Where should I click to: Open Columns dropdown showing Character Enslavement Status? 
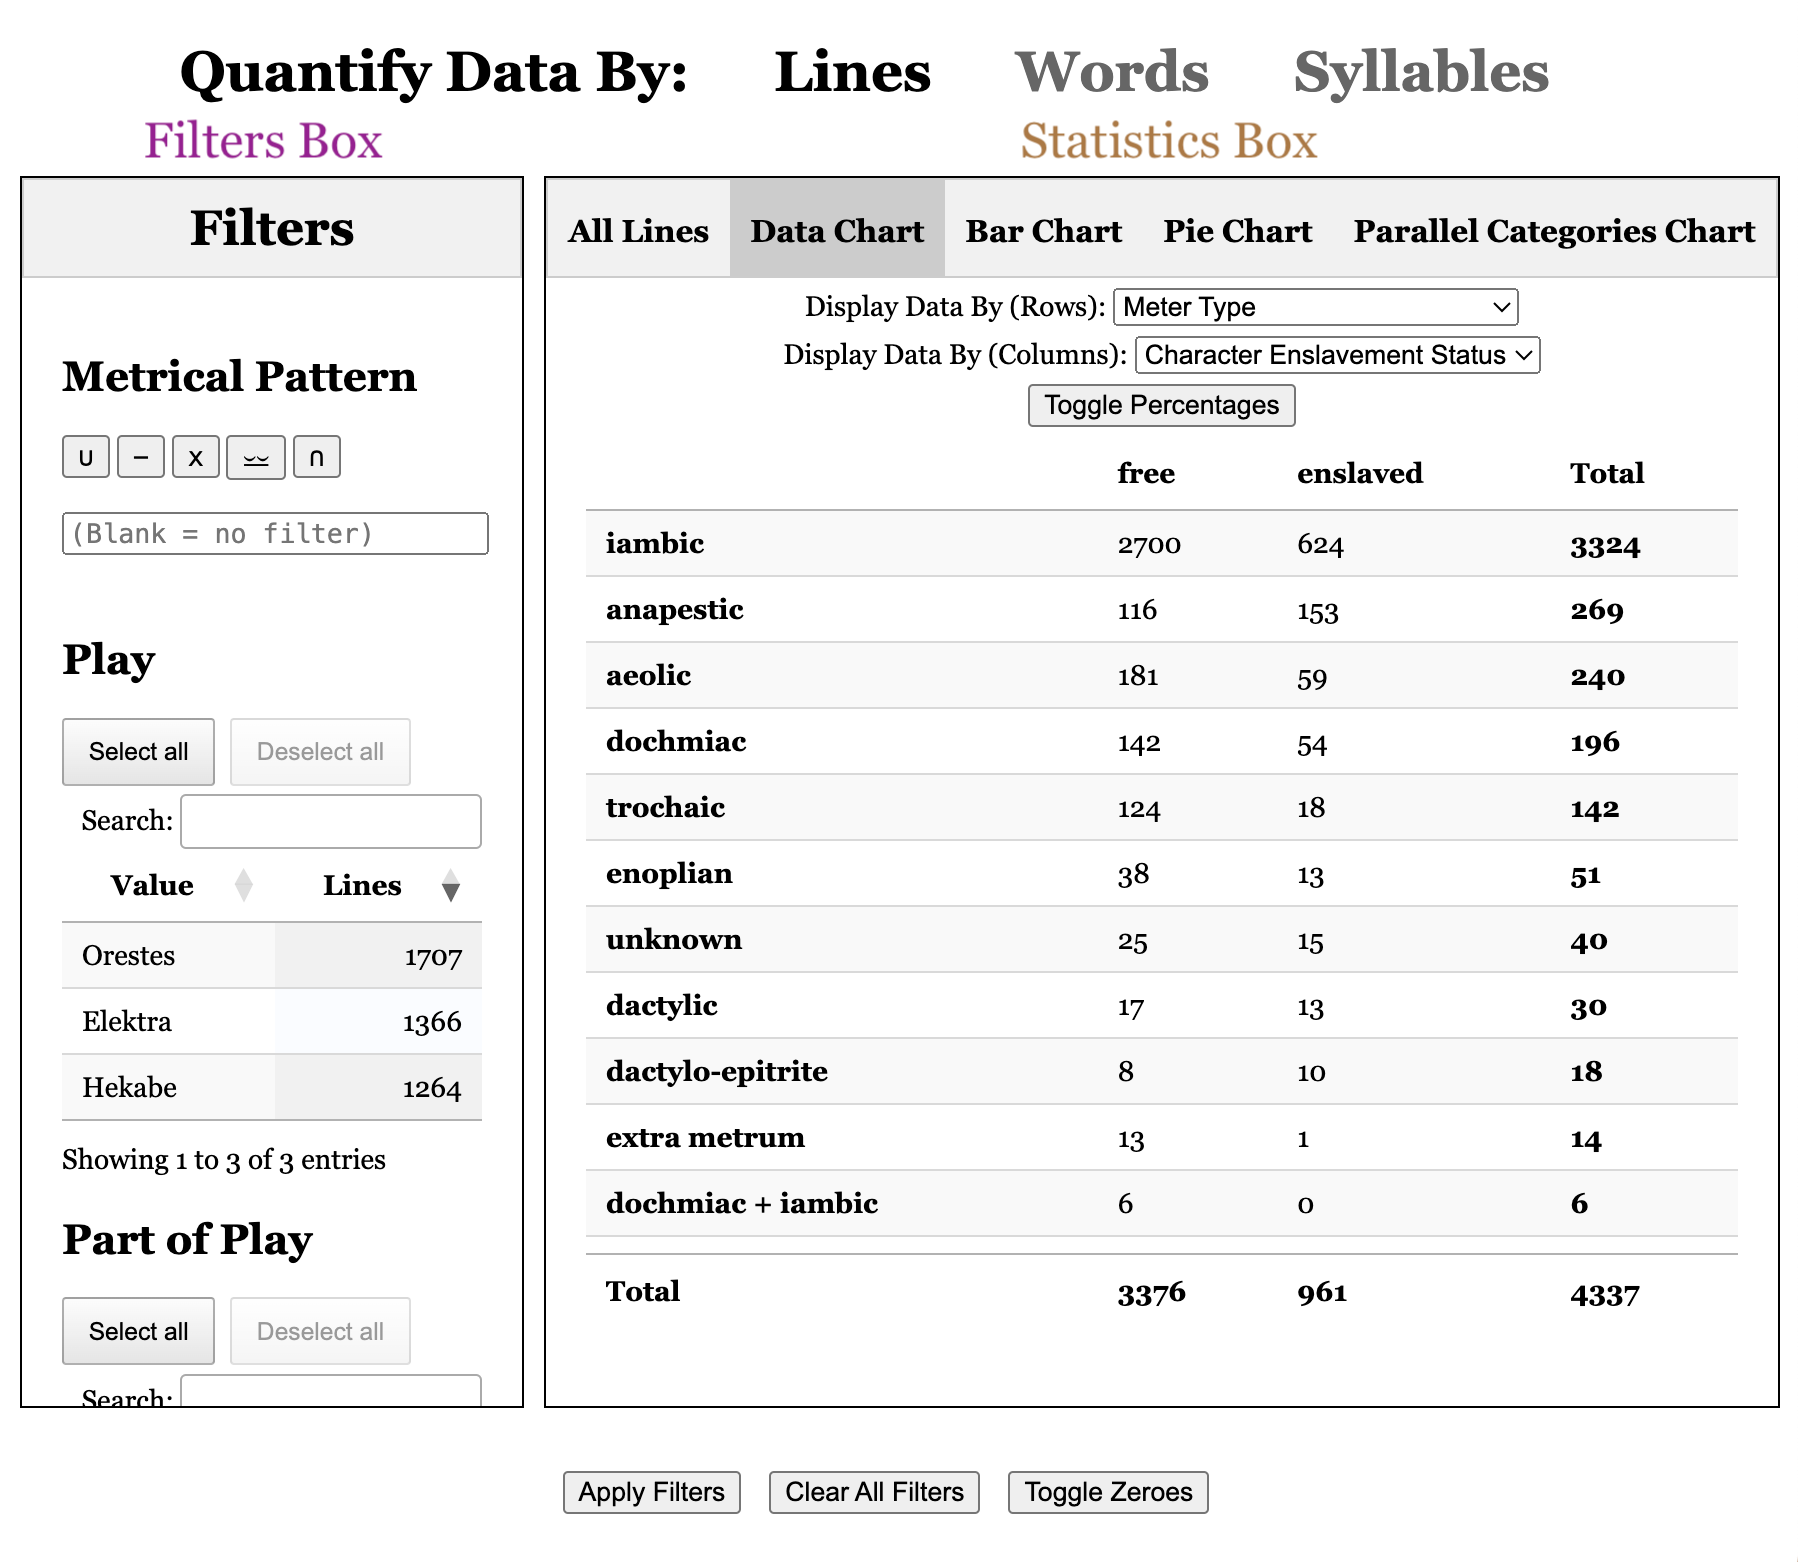point(1337,355)
